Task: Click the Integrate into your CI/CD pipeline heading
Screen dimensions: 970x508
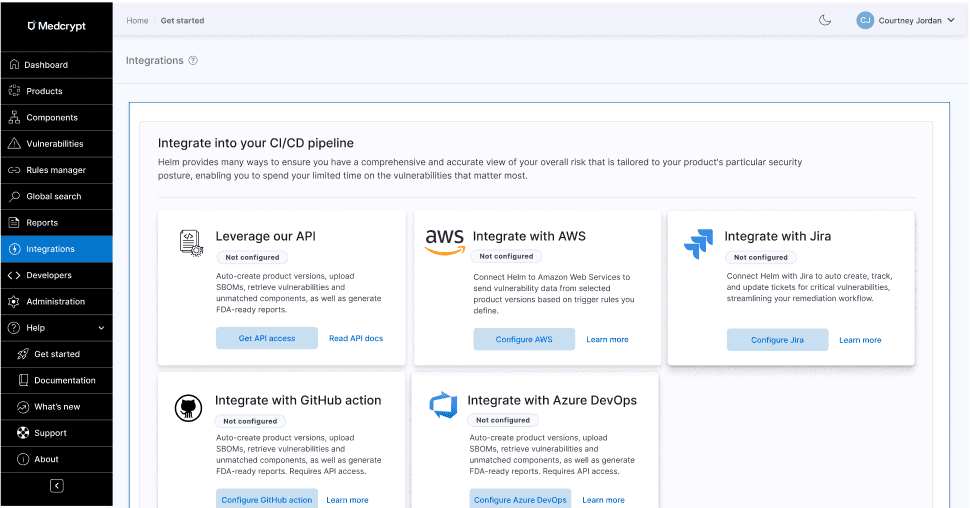Action: click(255, 143)
